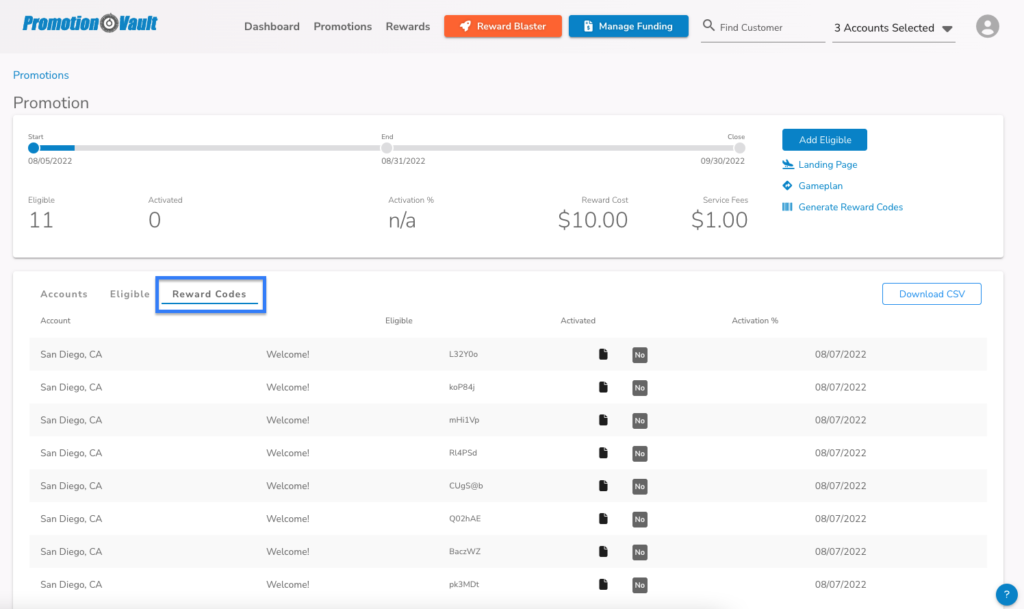Go home via the Promotion Vault logo

tap(89, 23)
